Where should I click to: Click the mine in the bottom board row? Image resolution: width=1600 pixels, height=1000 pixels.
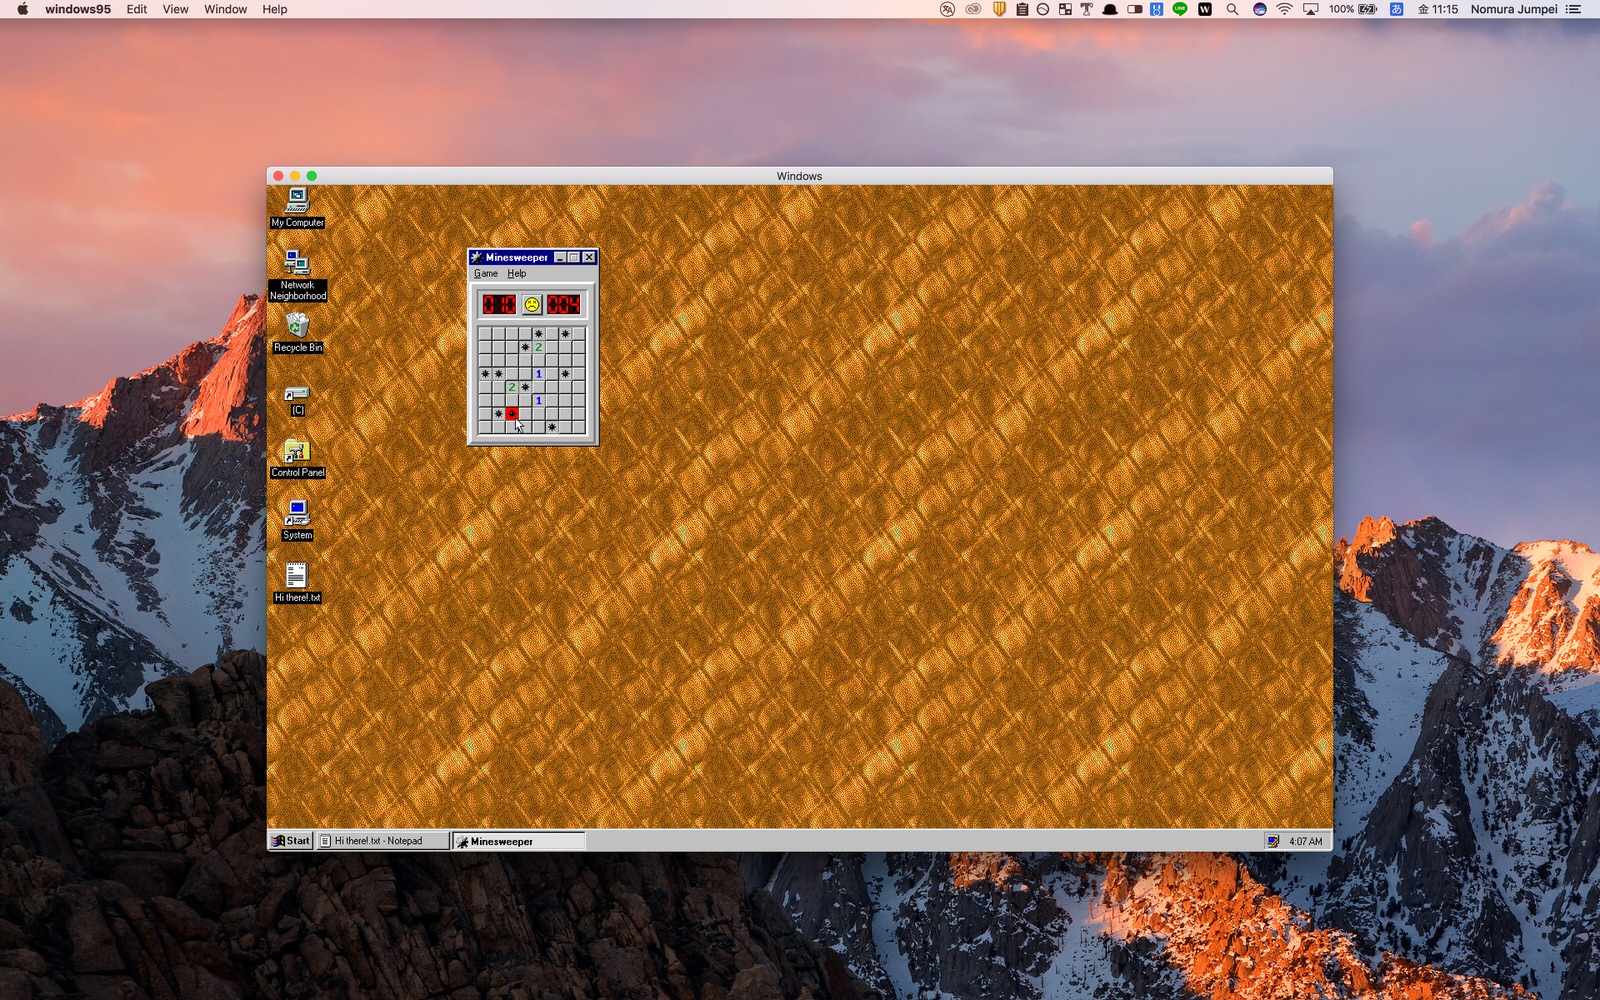point(552,427)
